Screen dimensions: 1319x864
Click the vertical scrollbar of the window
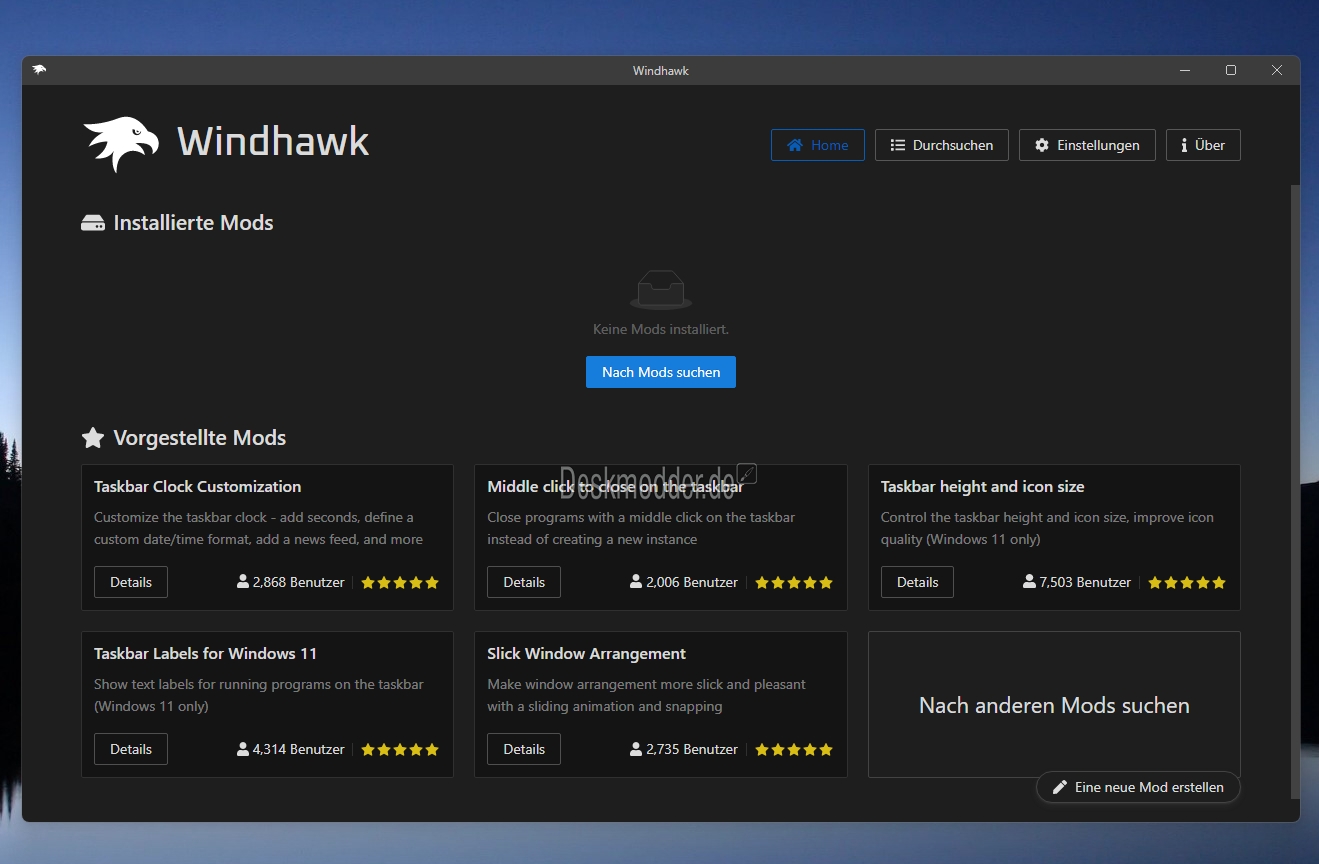[1296, 490]
